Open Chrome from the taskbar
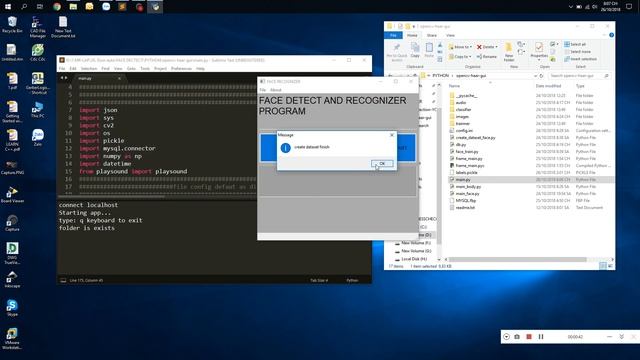The width and height of the screenshot is (640, 360). [x=57, y=7]
